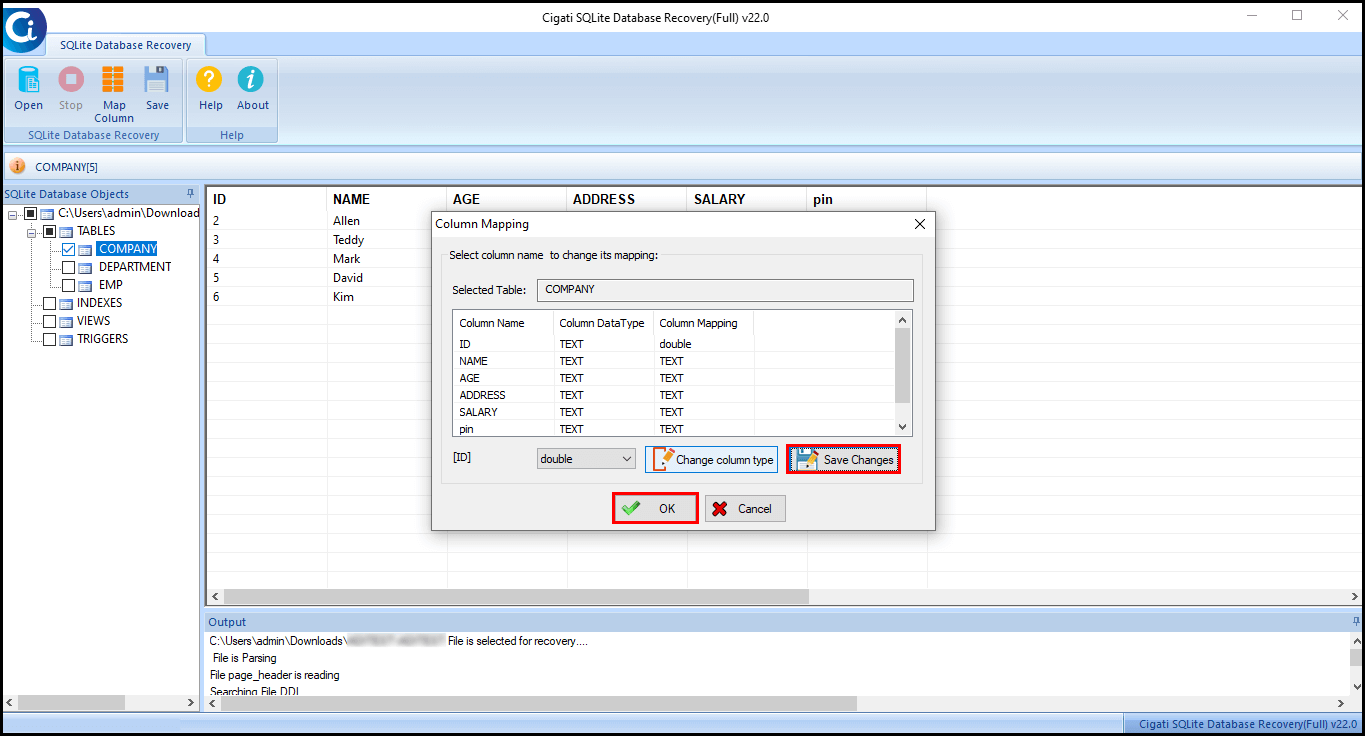Viewport: 1365px width, 736px height.
Task: Click the Column DataType column header
Action: 603,323
